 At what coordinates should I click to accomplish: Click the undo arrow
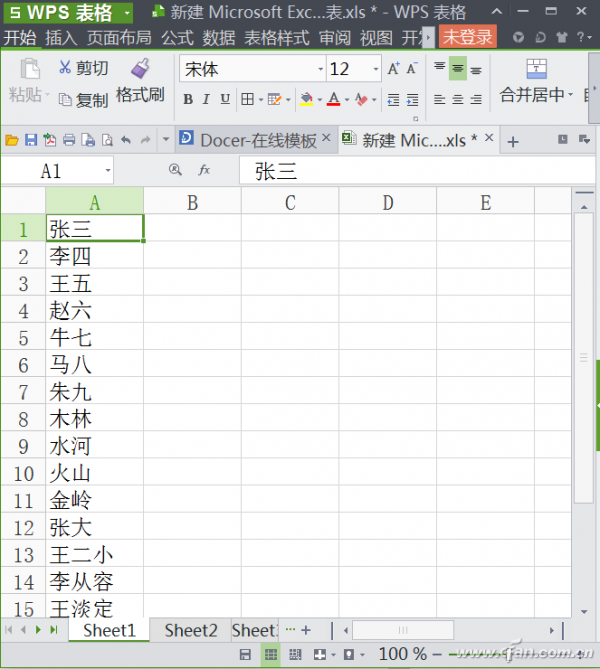coord(126,140)
